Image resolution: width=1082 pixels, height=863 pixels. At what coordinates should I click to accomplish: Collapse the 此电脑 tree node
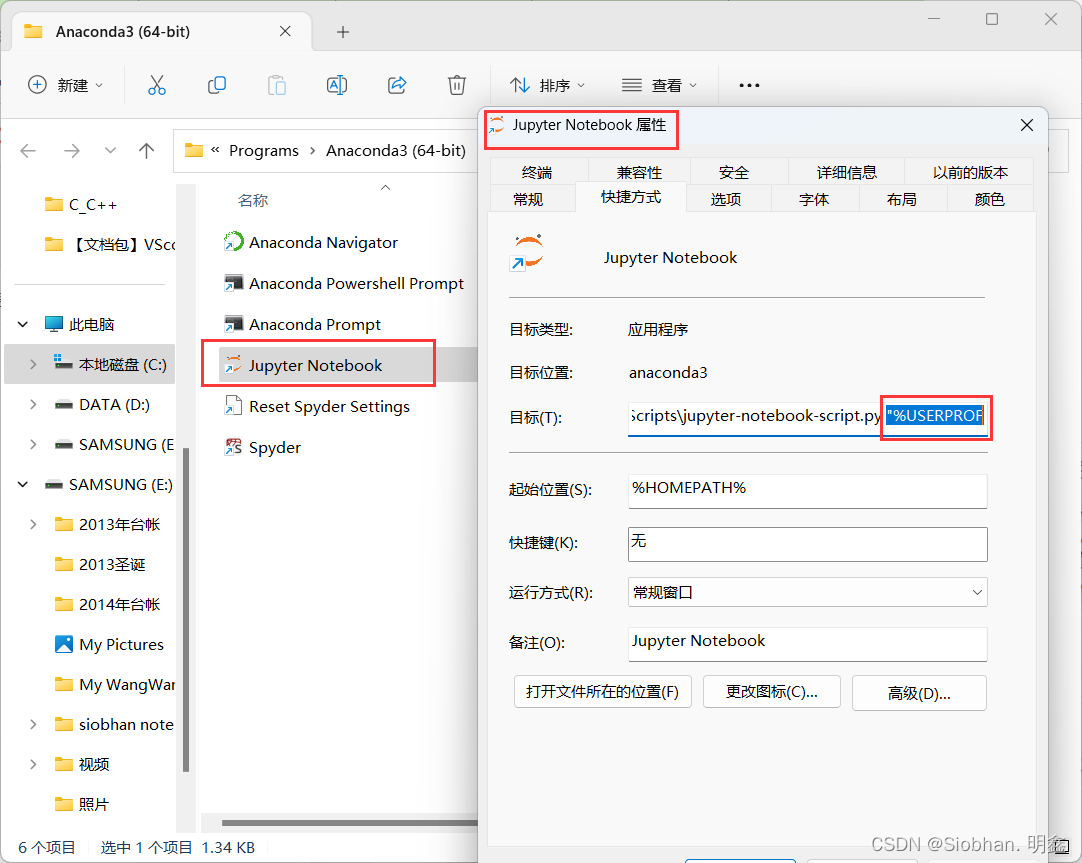point(23,324)
